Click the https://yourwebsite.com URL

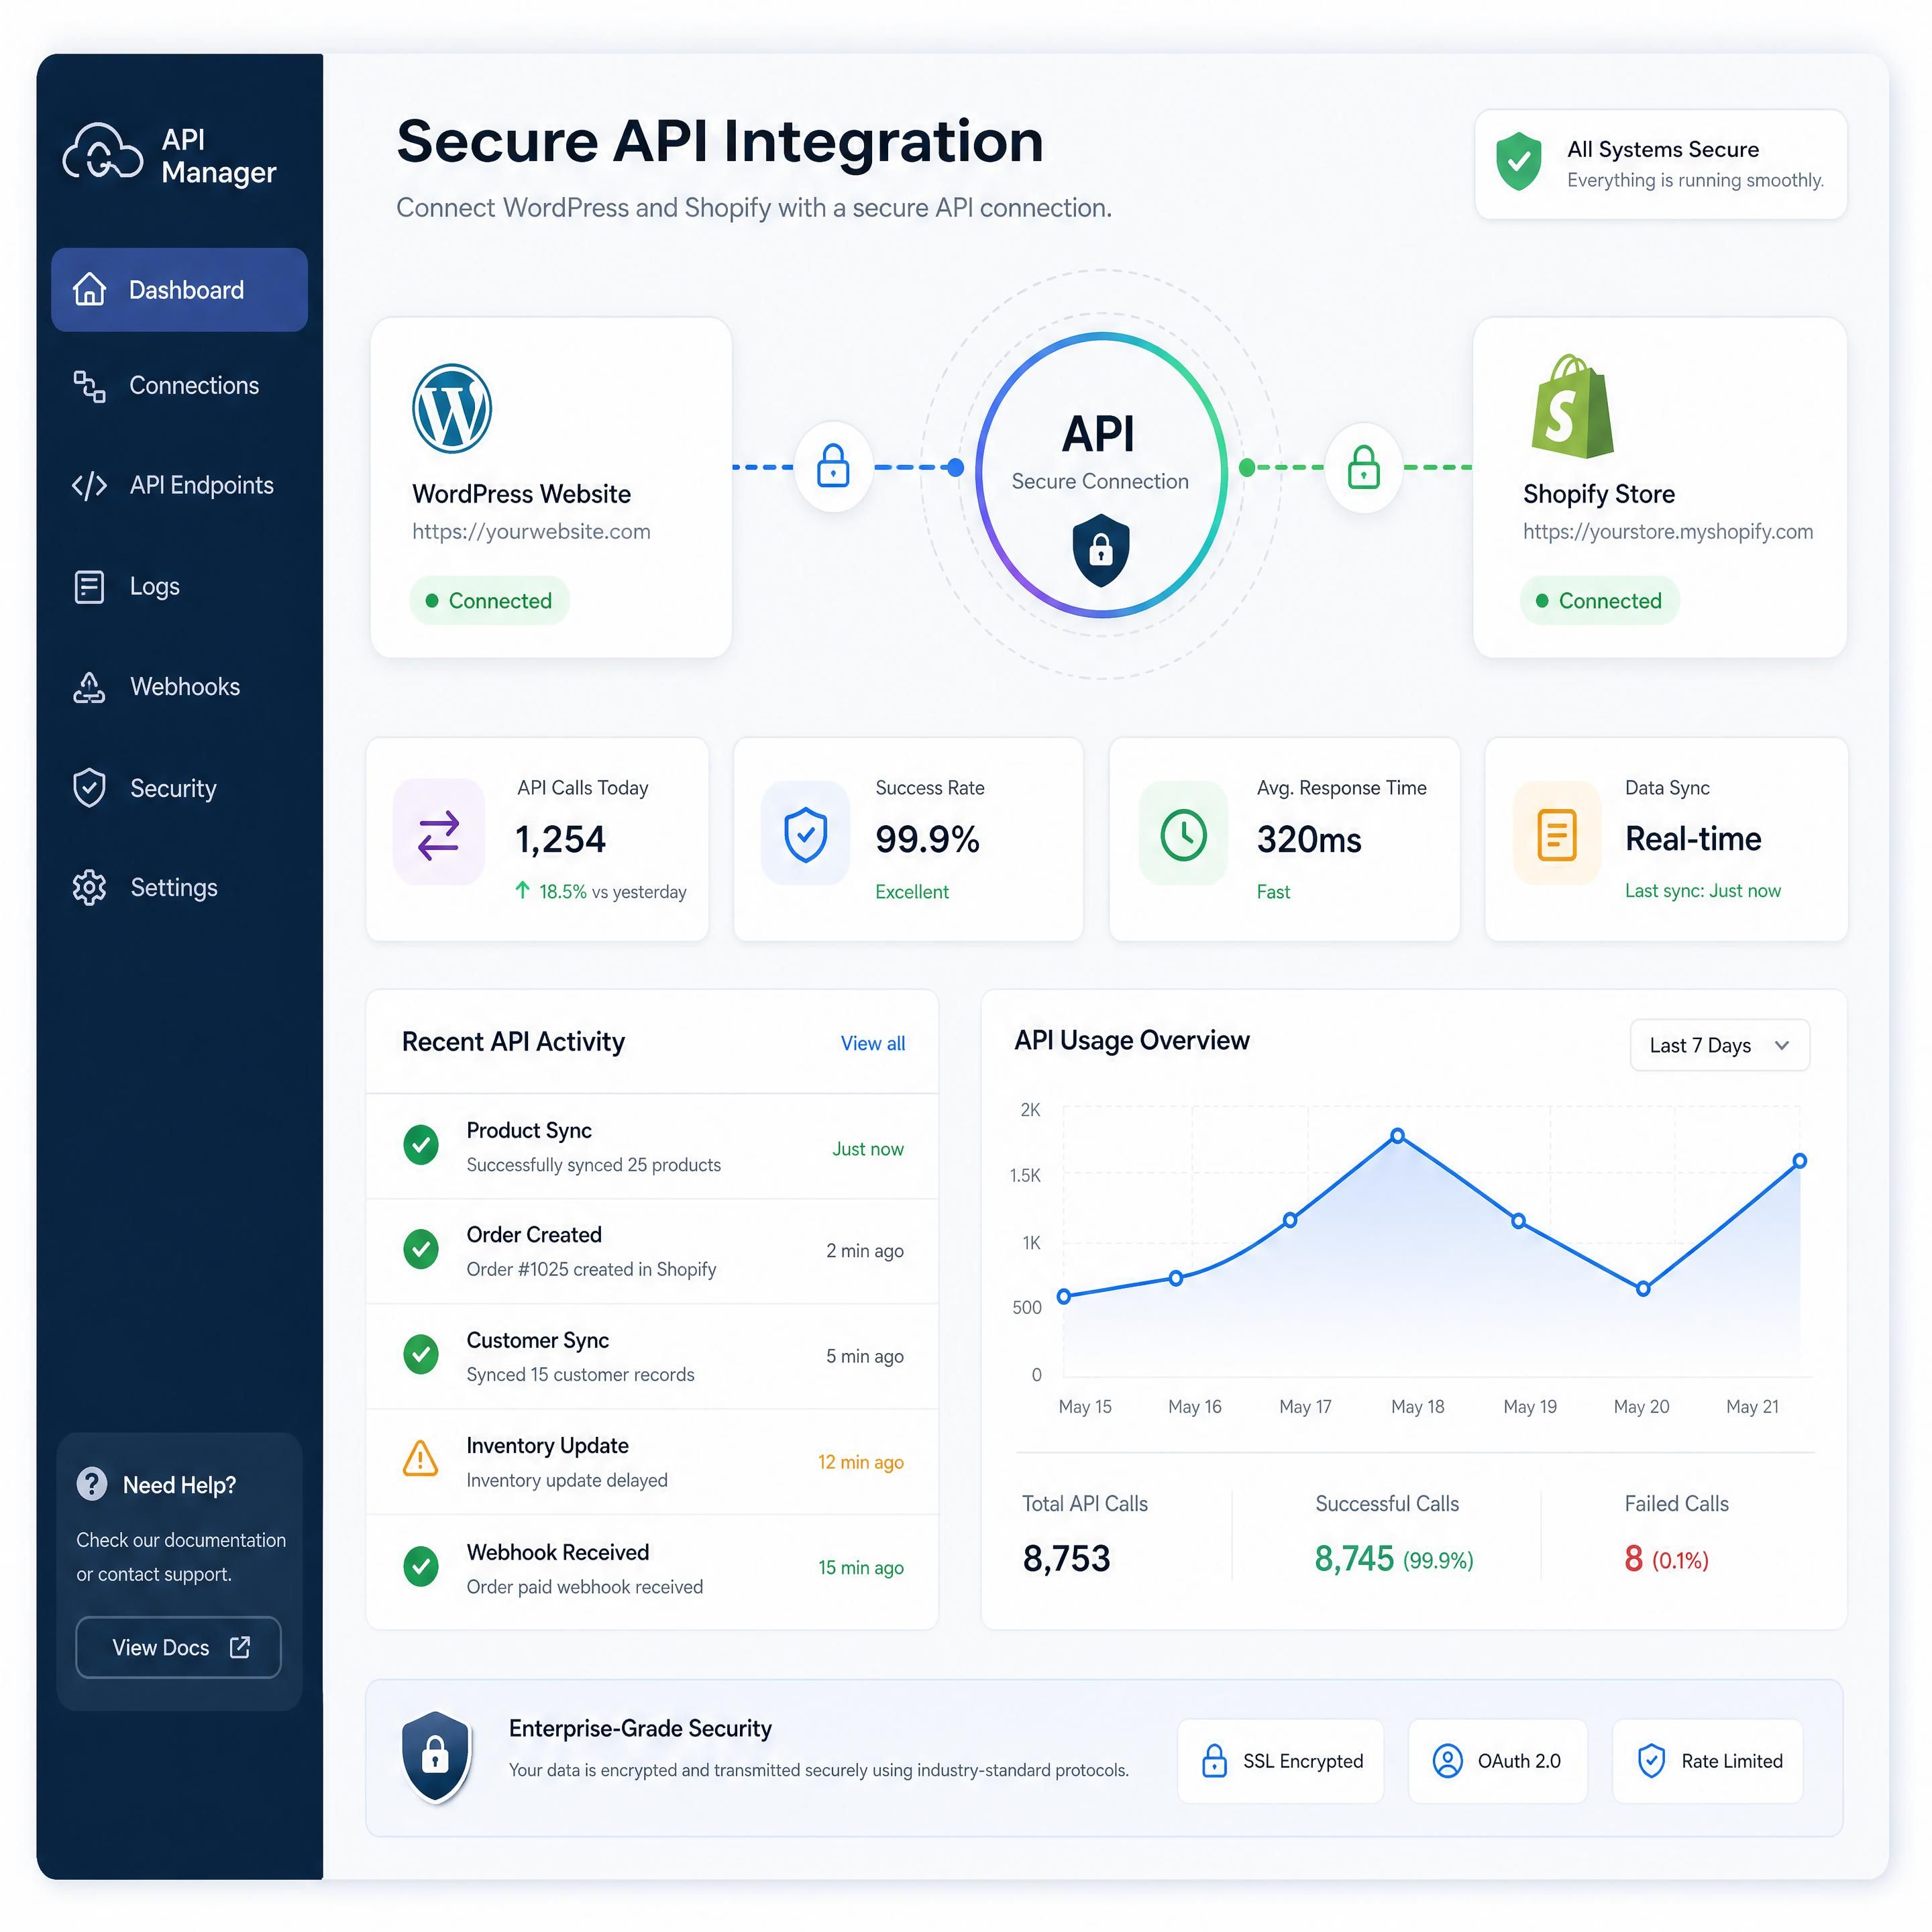[531, 532]
